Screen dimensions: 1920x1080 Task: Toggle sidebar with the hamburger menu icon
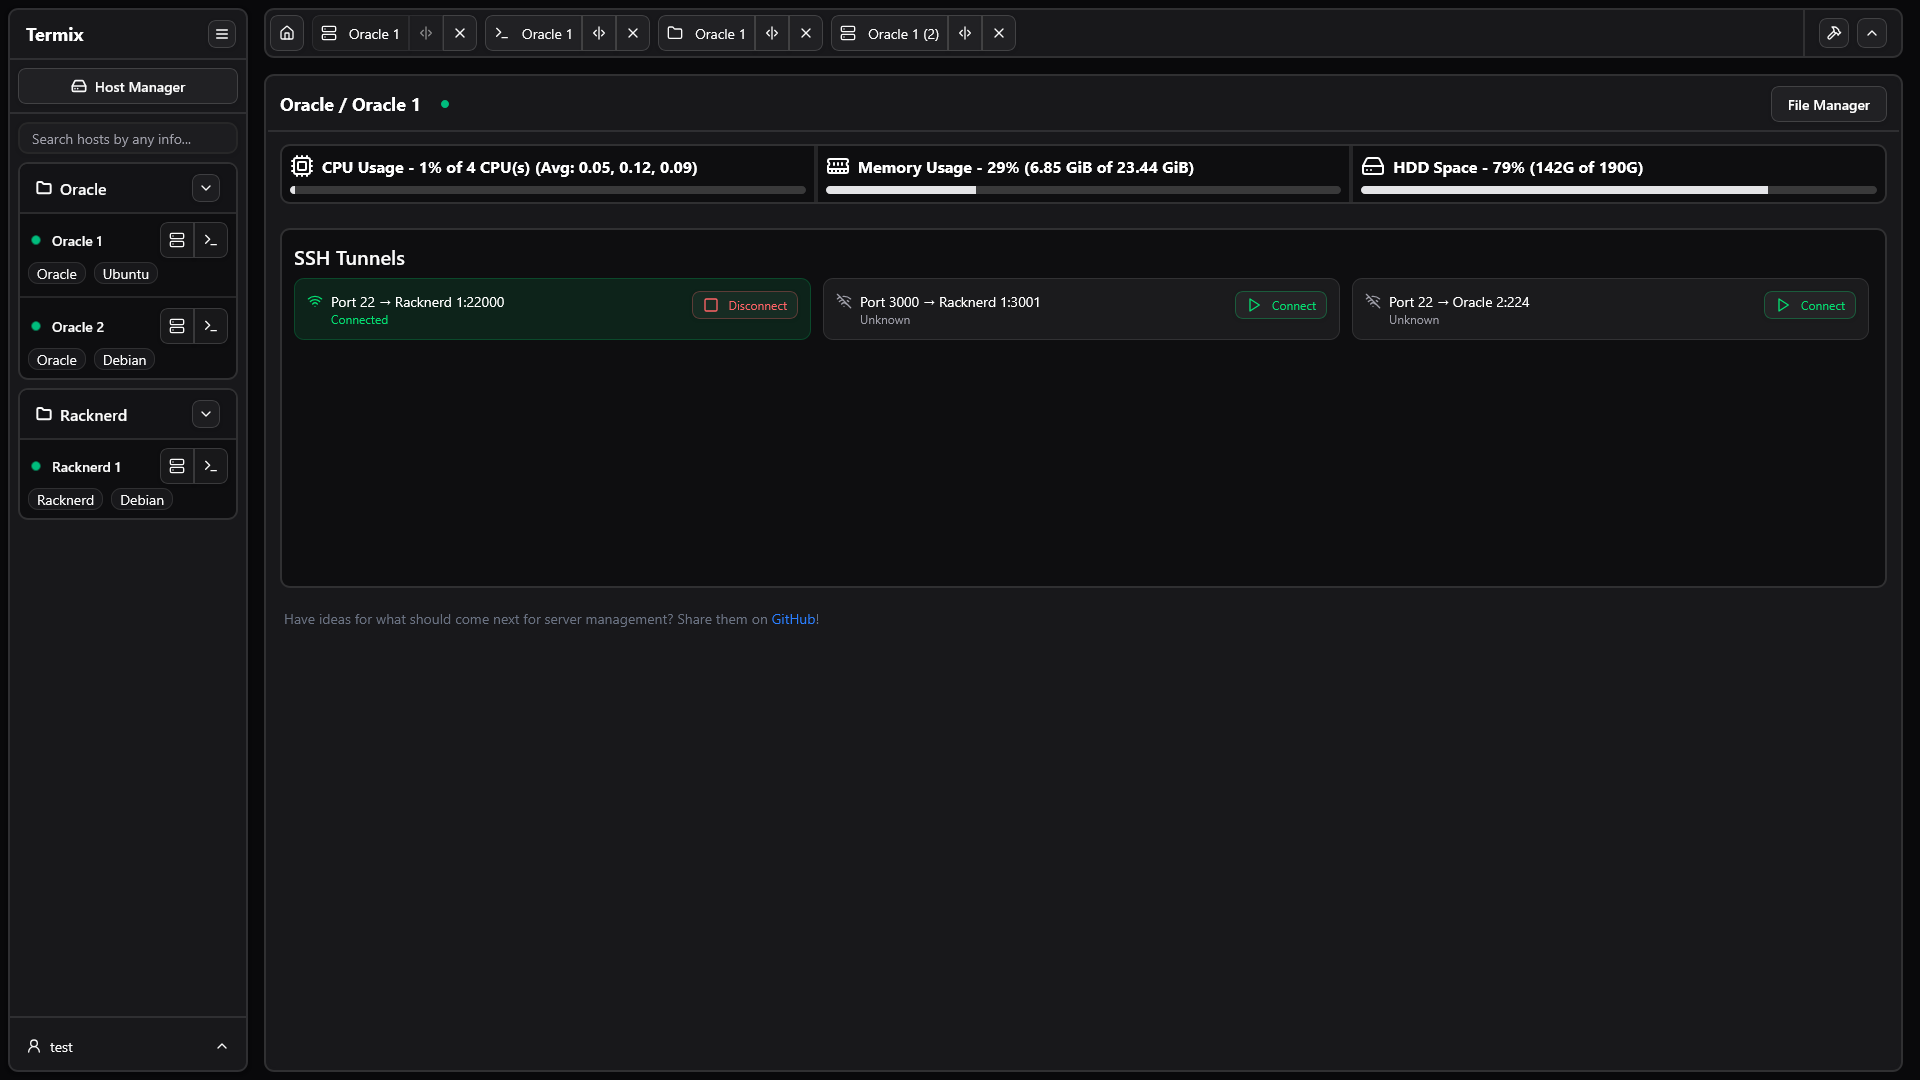tap(222, 34)
